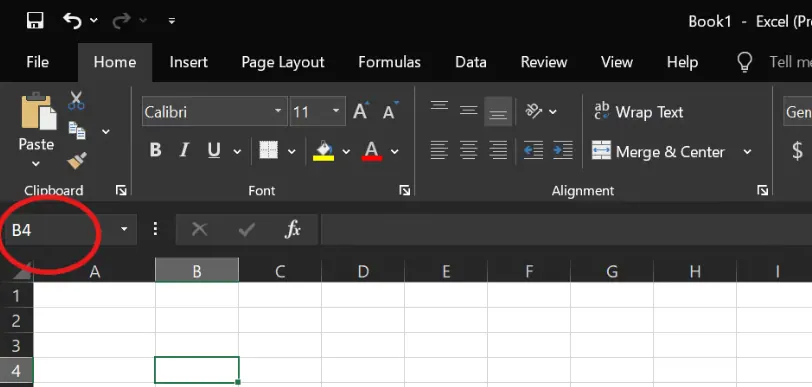Viewport: 812px width, 387px height.
Task: Activate the Format Painter brush
Action: 77,161
